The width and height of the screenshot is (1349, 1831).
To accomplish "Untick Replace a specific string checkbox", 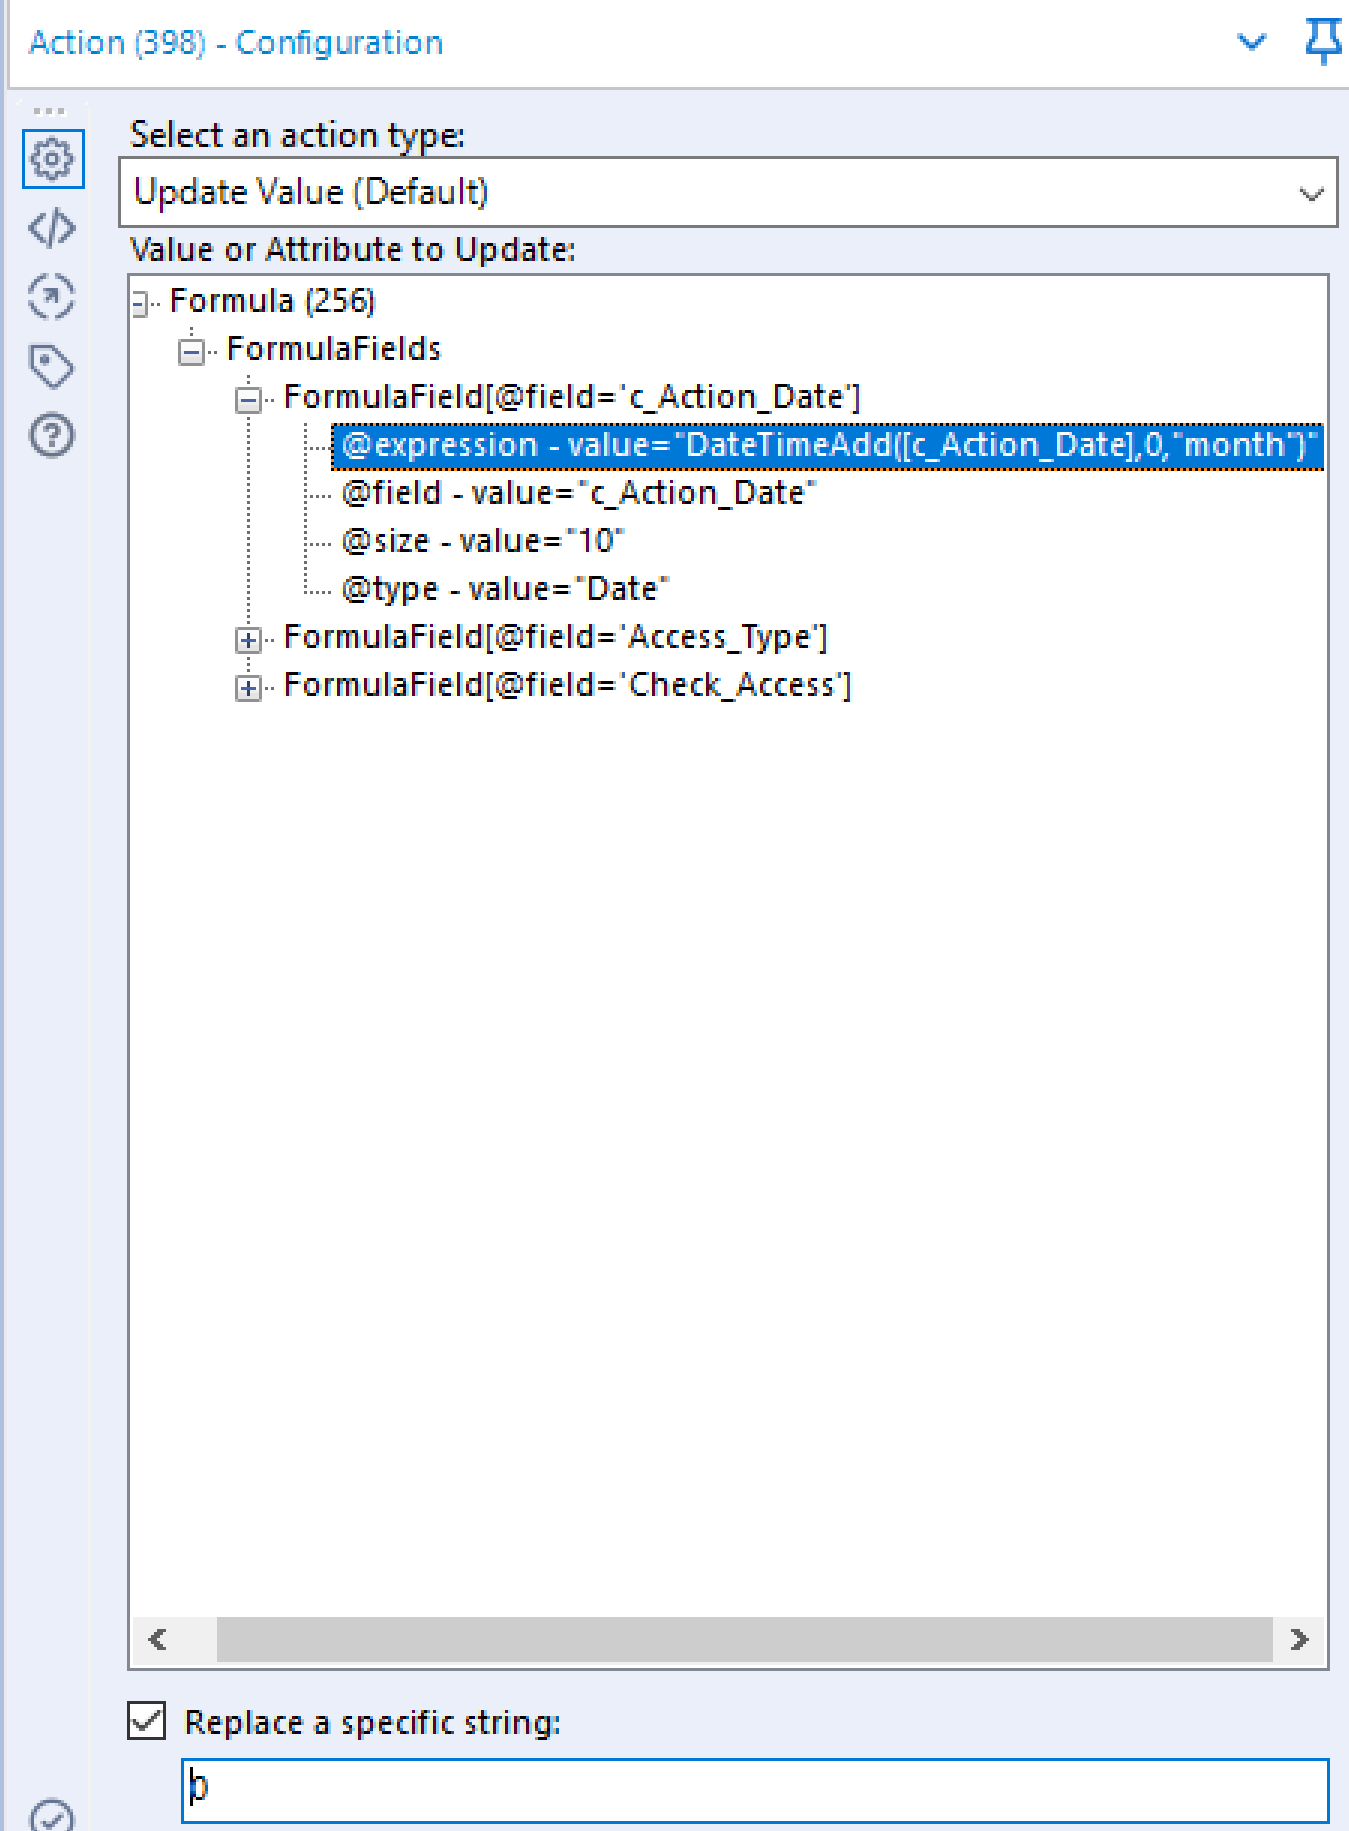I will click(x=147, y=1721).
